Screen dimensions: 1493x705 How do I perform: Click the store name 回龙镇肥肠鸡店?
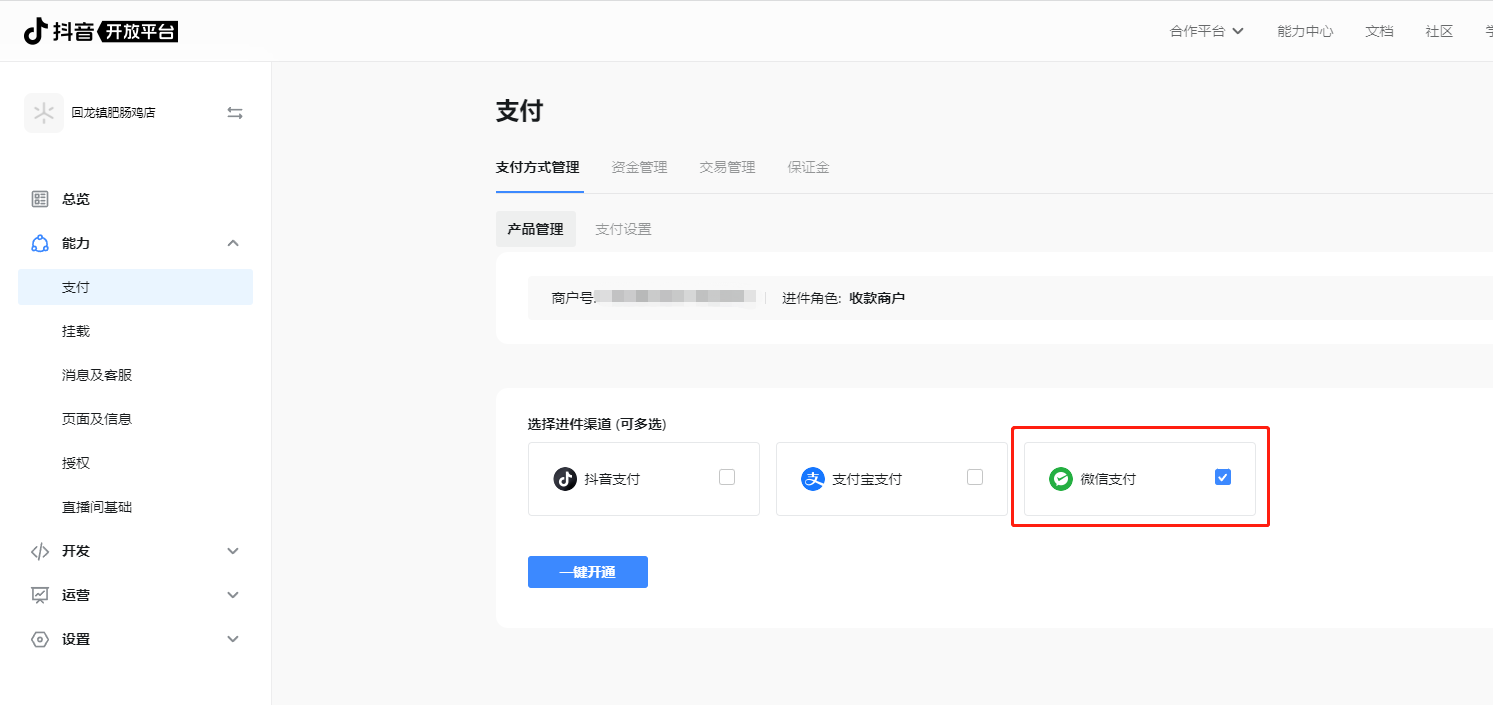pos(113,113)
